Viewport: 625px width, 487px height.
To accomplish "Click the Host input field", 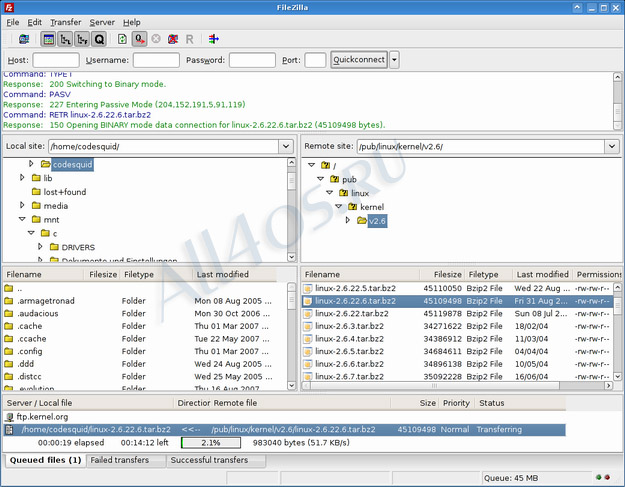I will click(x=56, y=60).
